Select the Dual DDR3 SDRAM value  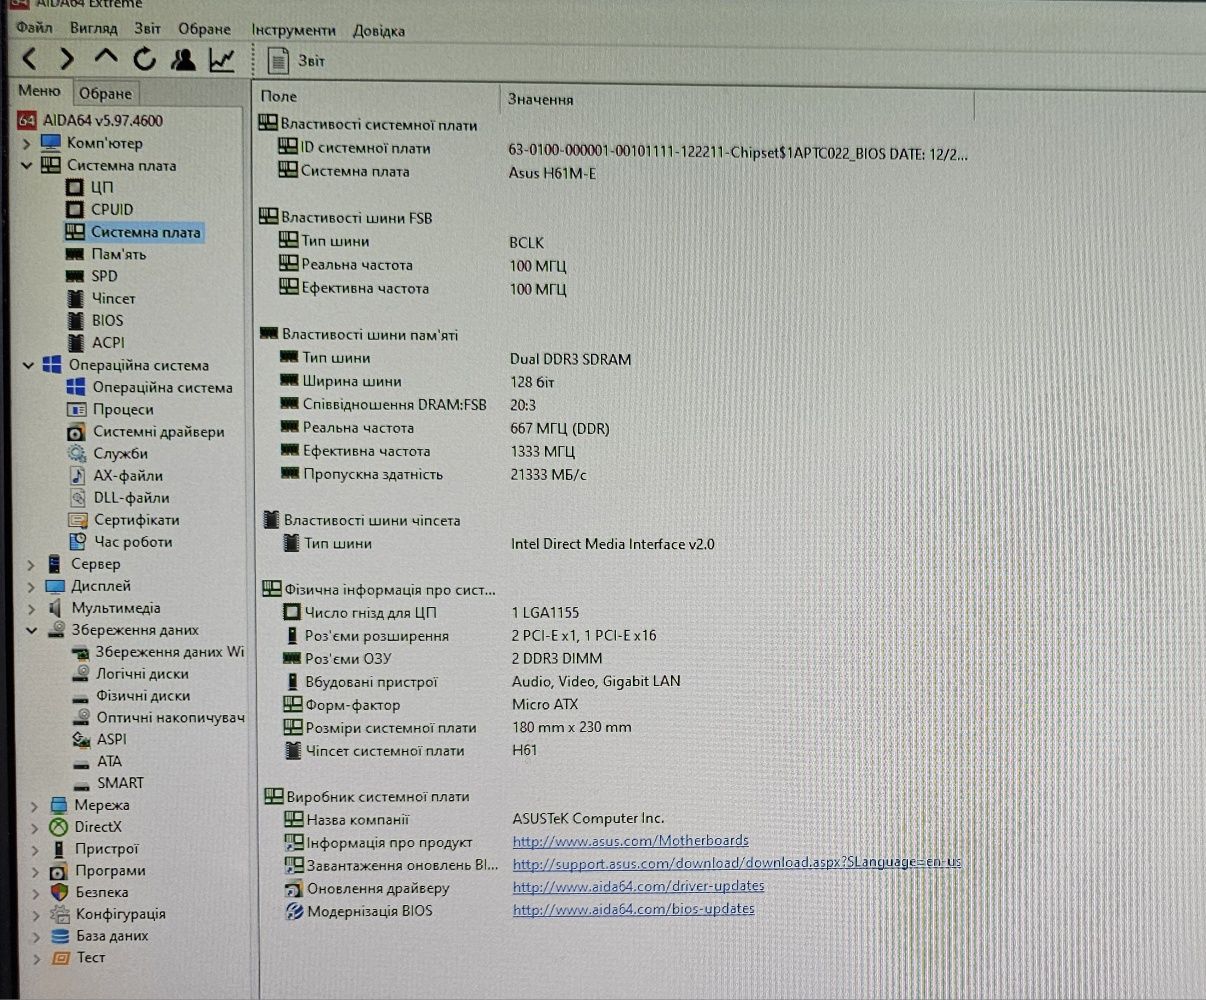pyautogui.click(x=571, y=359)
